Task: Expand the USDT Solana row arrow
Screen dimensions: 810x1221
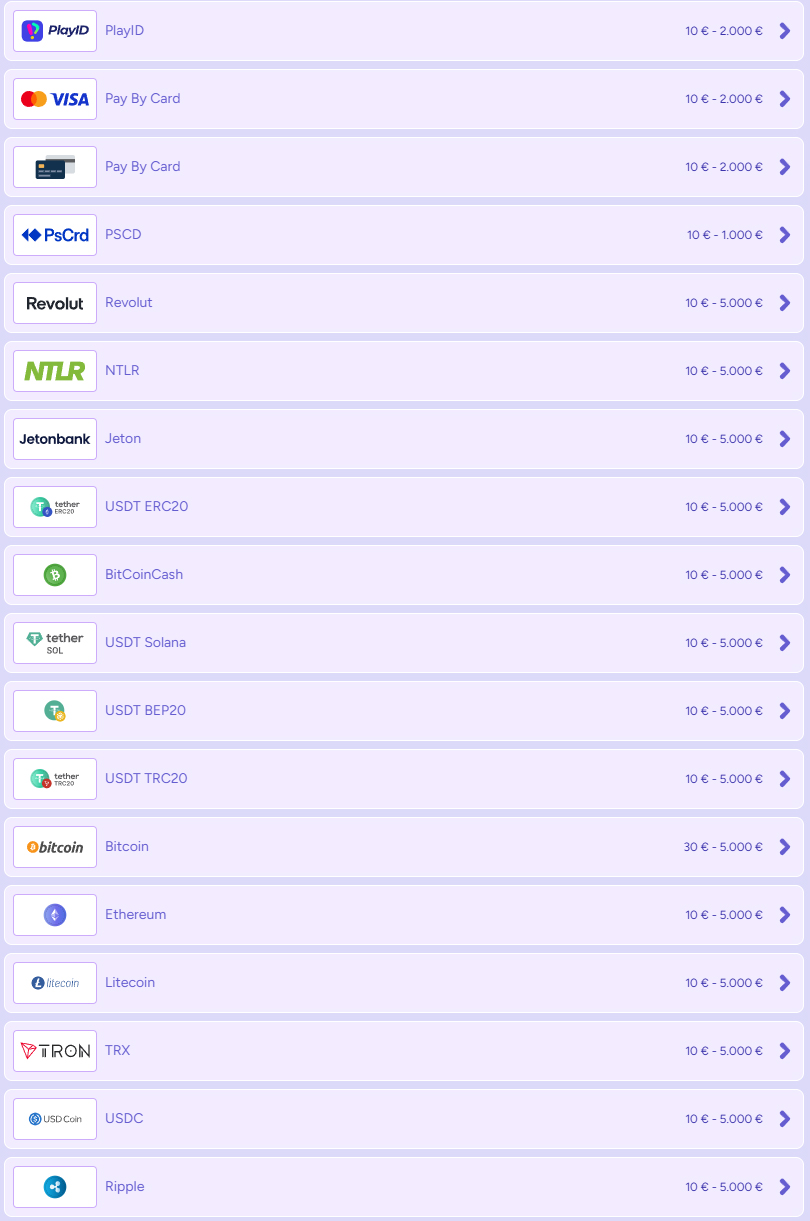Action: pos(785,643)
